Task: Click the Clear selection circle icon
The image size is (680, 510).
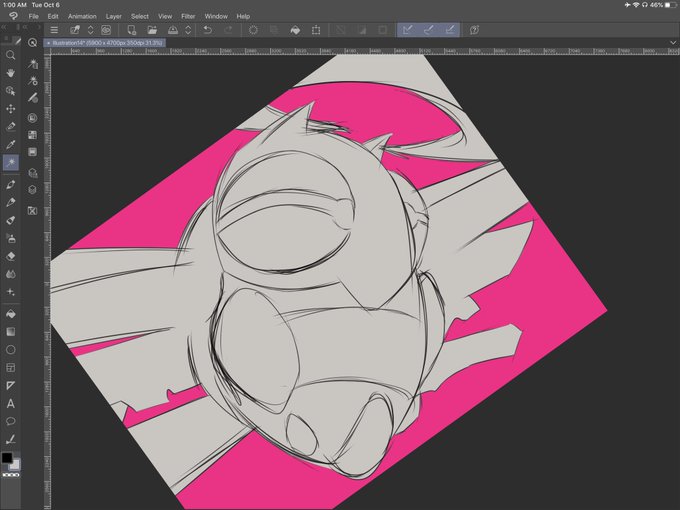Action: point(253,30)
